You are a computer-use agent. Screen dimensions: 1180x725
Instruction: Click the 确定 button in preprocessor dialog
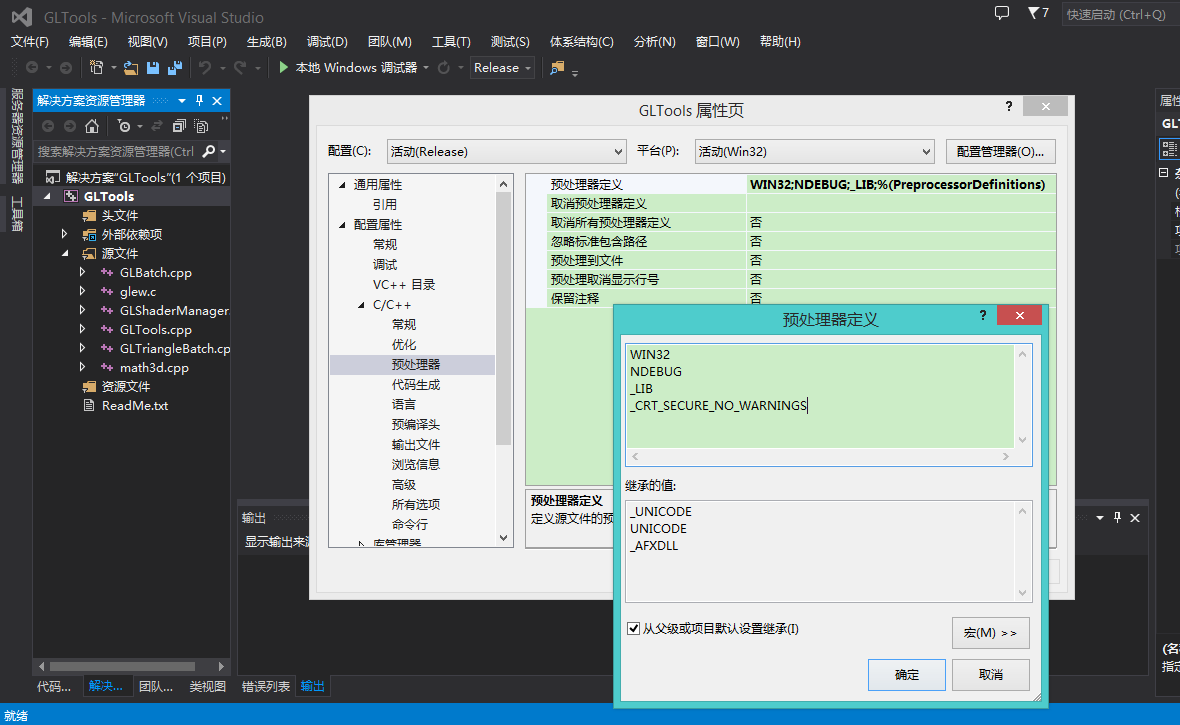906,675
